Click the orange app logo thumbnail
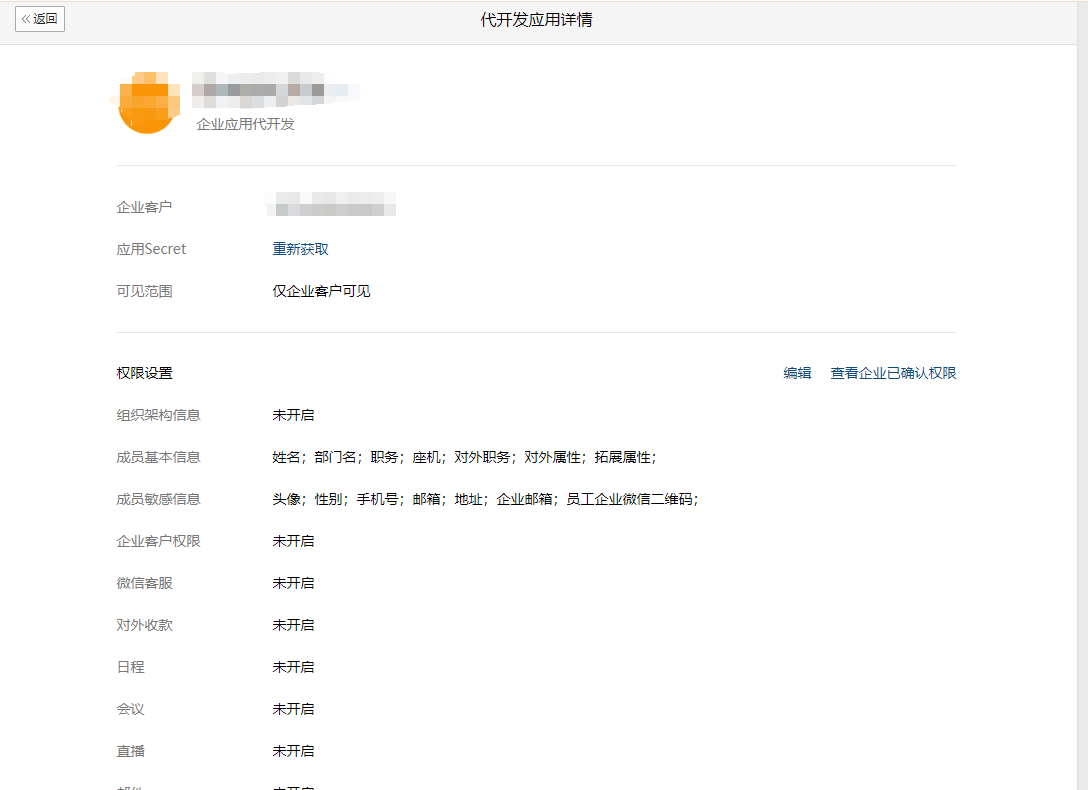 click(147, 103)
